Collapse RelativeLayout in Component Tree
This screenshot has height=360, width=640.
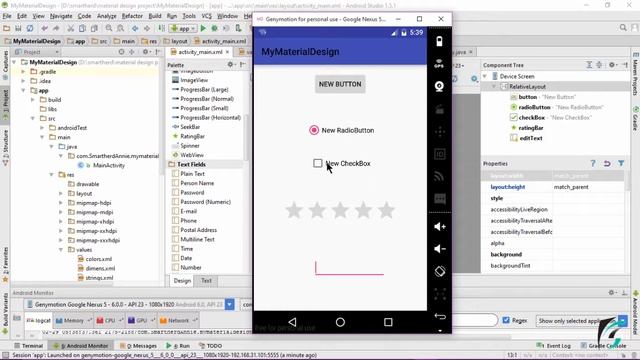494,87
